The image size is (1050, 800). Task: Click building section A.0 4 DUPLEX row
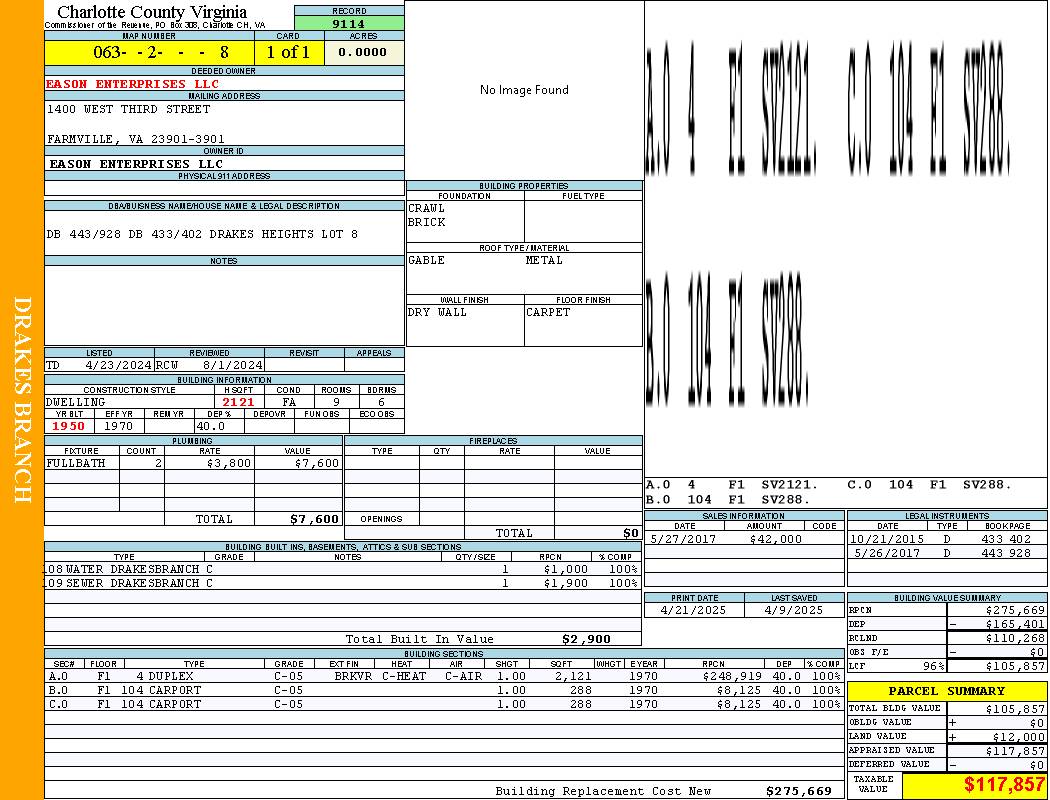(x=445, y=677)
